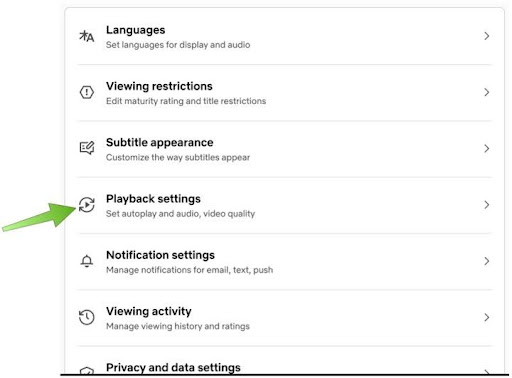Viewport: 512px width, 378px height.
Task: Open Privacy and data settings
Action: pyautogui.click(x=173, y=368)
